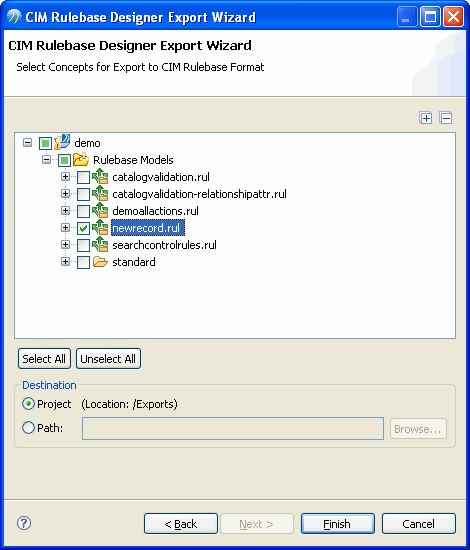
Task: Click the newrecord.rul file icon
Action: pyautogui.click(x=100, y=228)
